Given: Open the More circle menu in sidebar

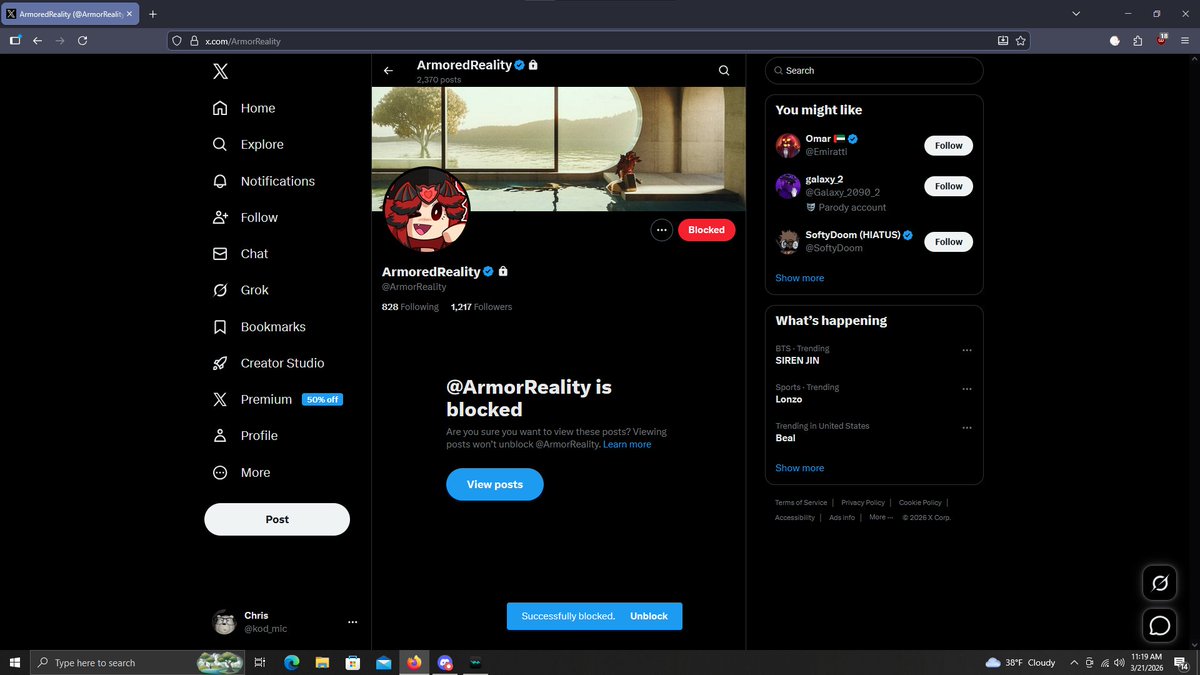Looking at the screenshot, I should (x=220, y=472).
